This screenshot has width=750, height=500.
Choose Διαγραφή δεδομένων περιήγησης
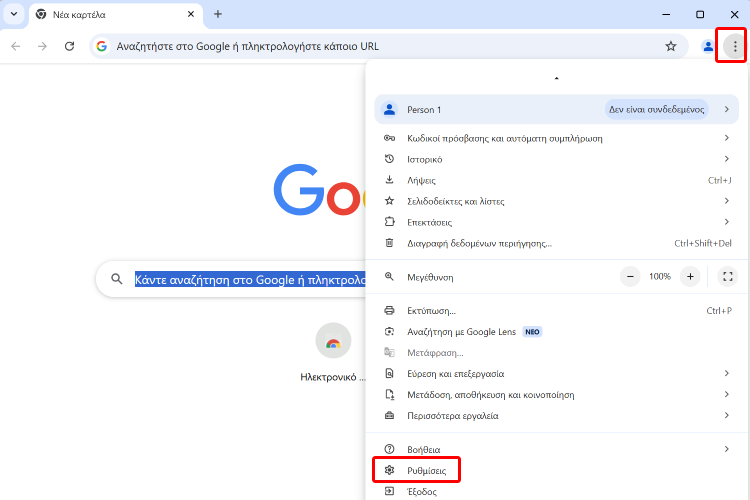556,244
